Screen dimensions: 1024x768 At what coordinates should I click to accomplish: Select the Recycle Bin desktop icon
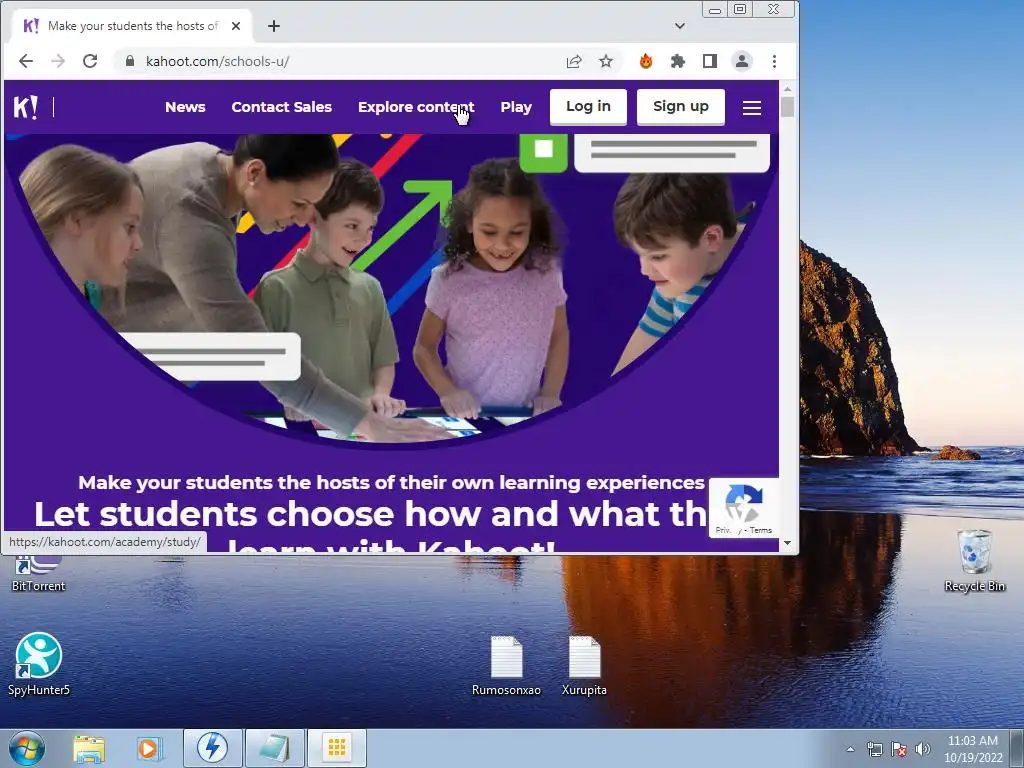coord(974,561)
